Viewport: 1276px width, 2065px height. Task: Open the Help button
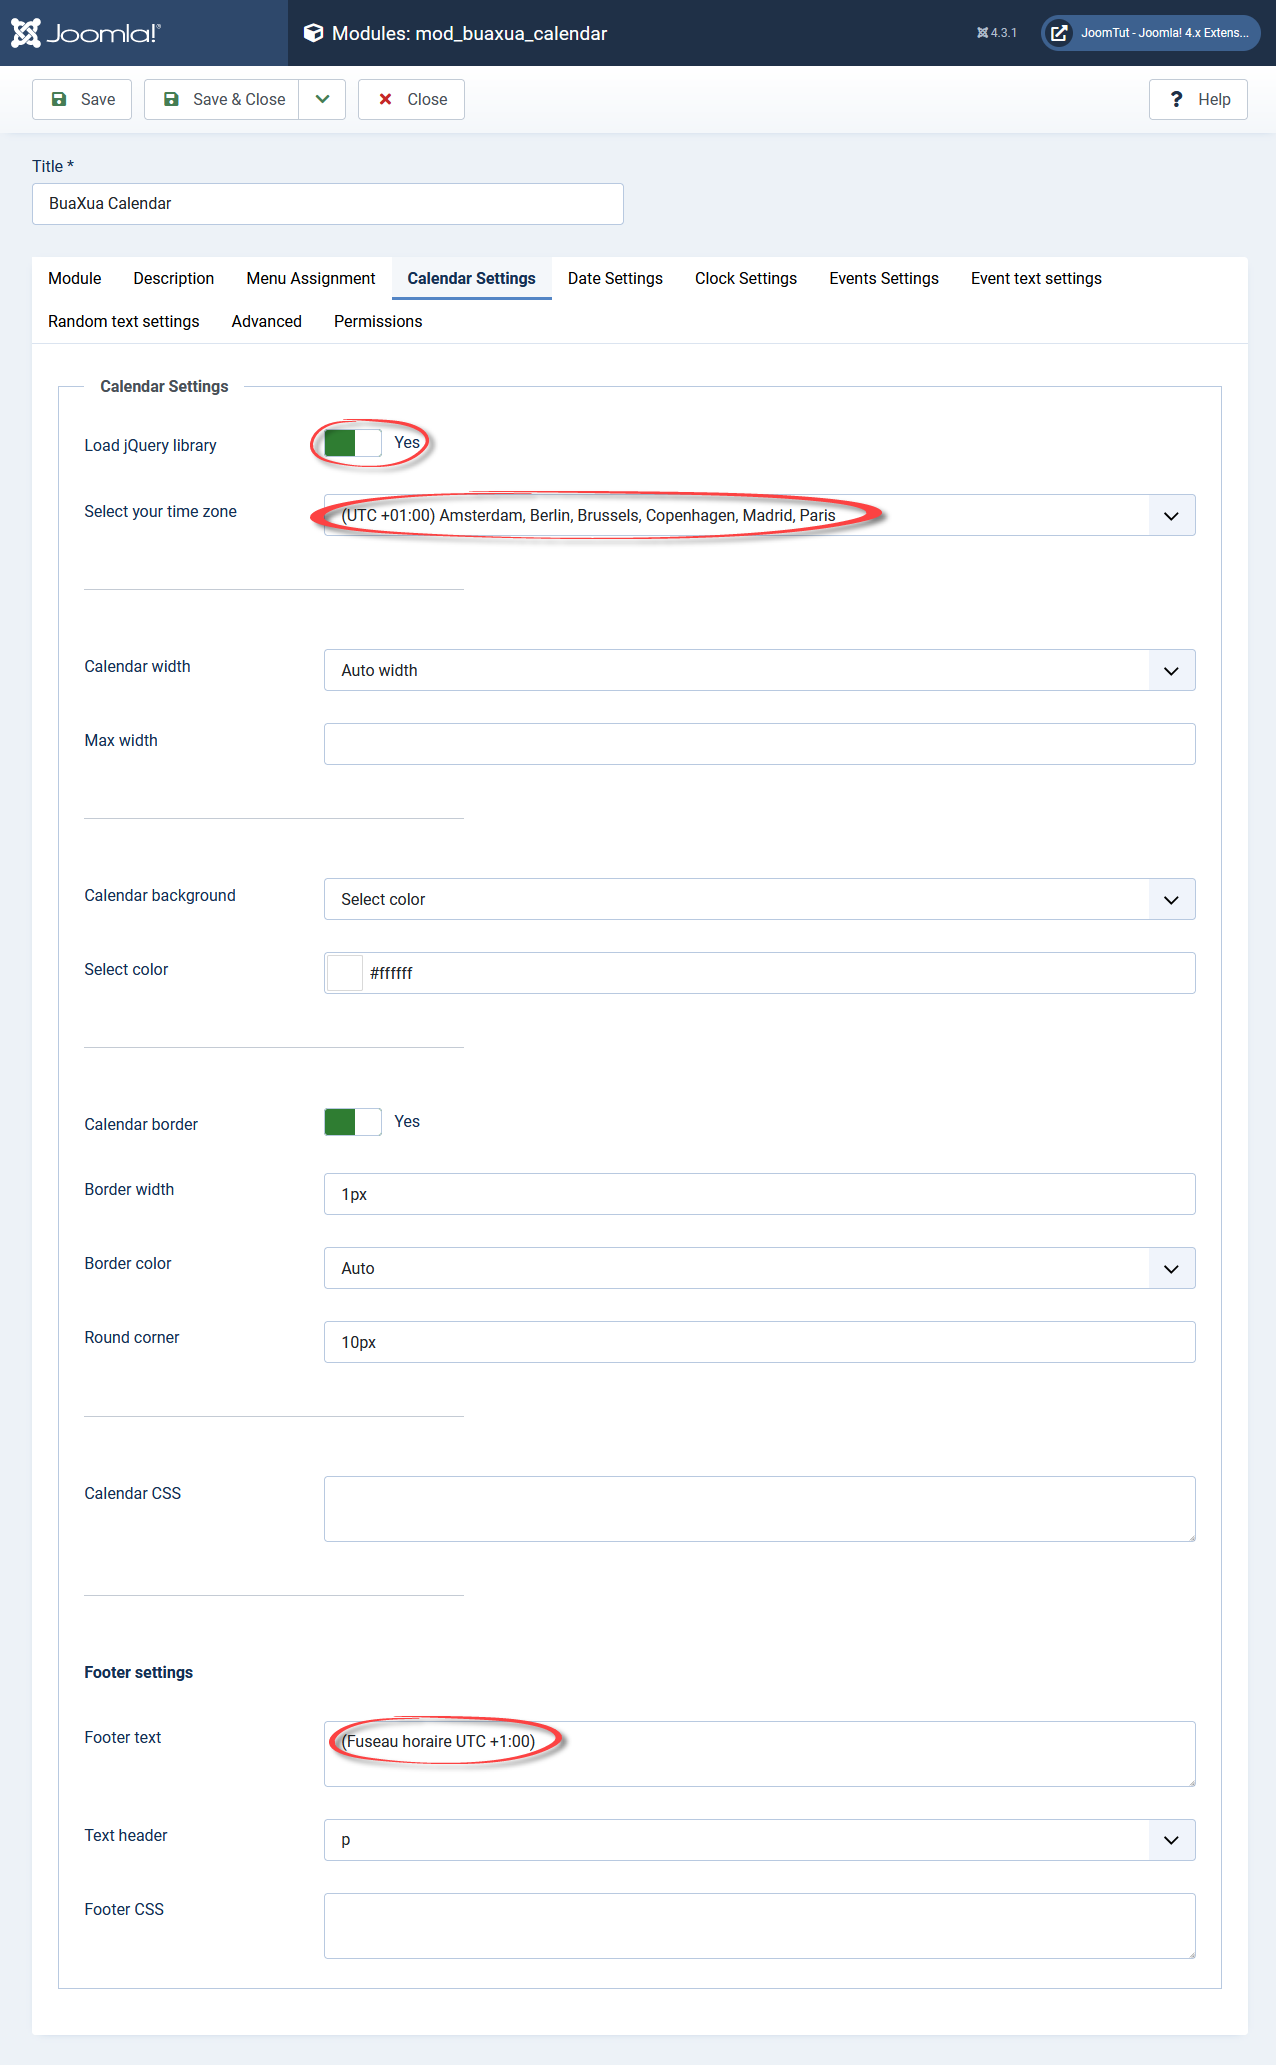pyautogui.click(x=1198, y=99)
